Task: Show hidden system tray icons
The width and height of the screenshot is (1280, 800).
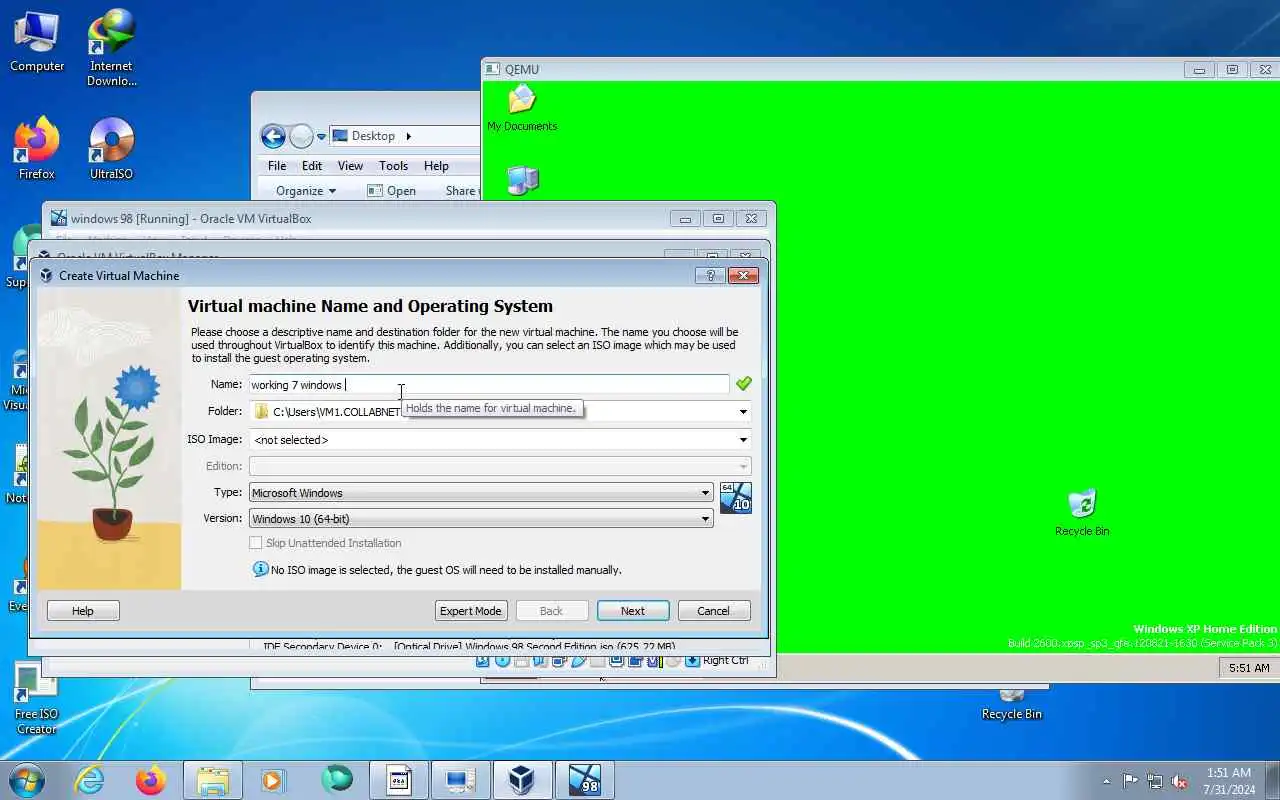Action: (x=1106, y=781)
